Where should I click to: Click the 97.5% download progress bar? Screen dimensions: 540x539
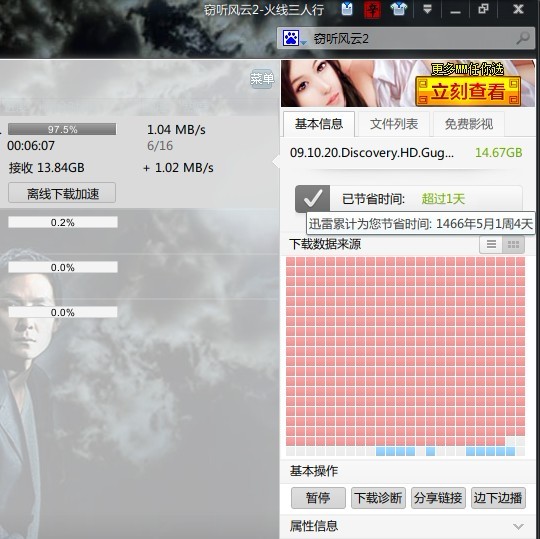pos(62,129)
